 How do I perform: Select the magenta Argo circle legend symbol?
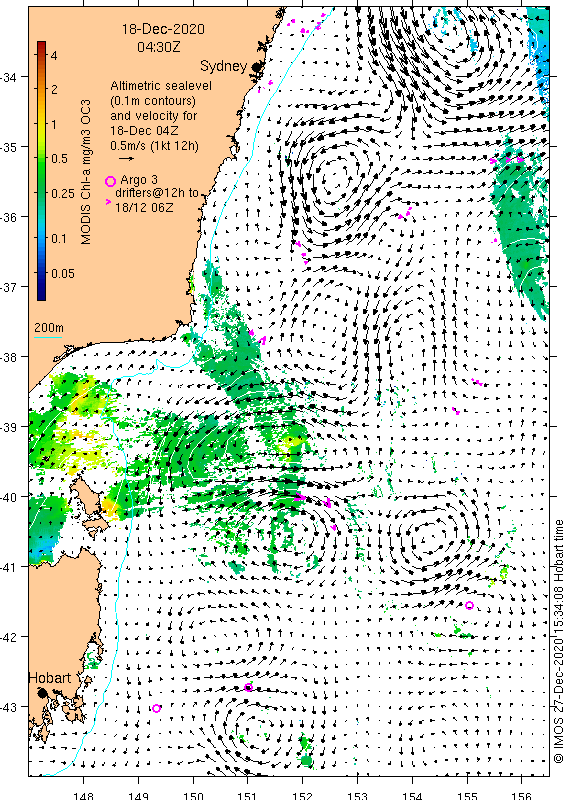(x=110, y=181)
